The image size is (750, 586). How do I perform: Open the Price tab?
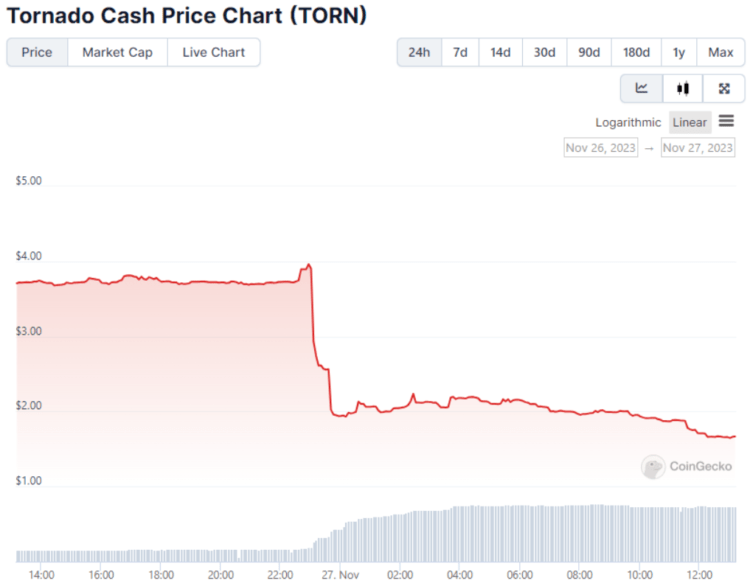click(x=37, y=52)
